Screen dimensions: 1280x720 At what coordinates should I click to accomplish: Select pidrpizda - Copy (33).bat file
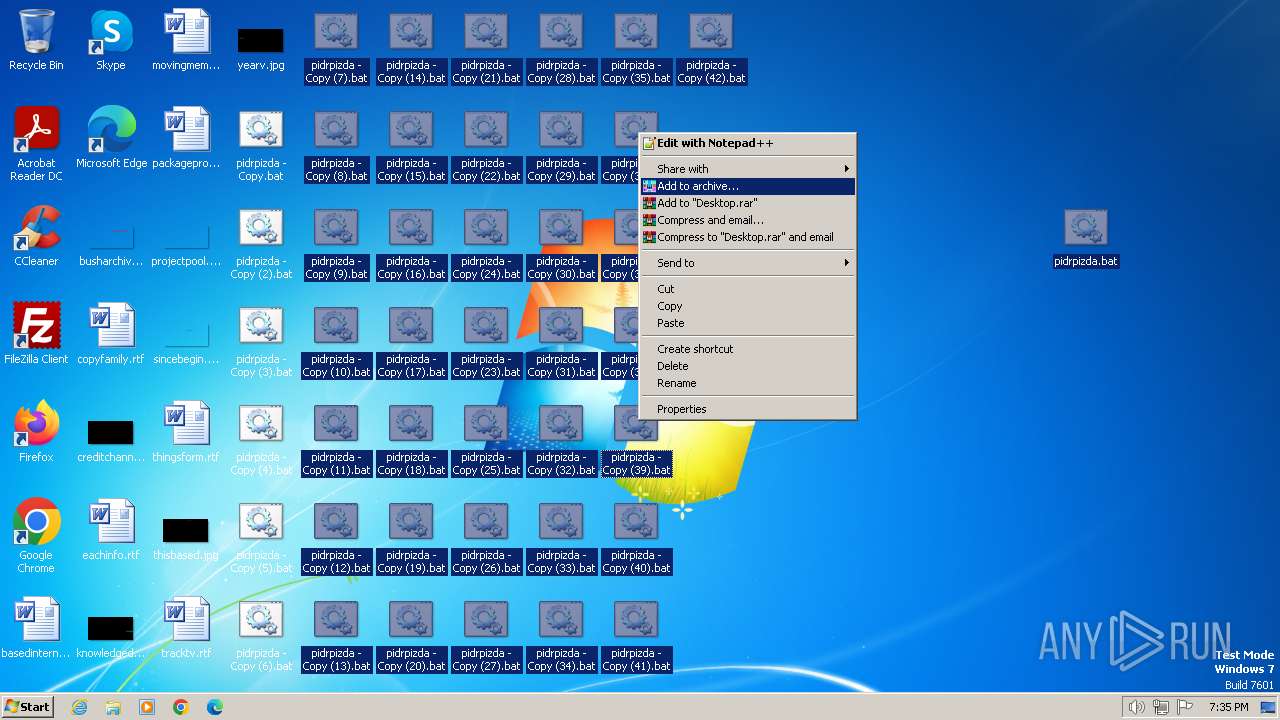tap(561, 538)
